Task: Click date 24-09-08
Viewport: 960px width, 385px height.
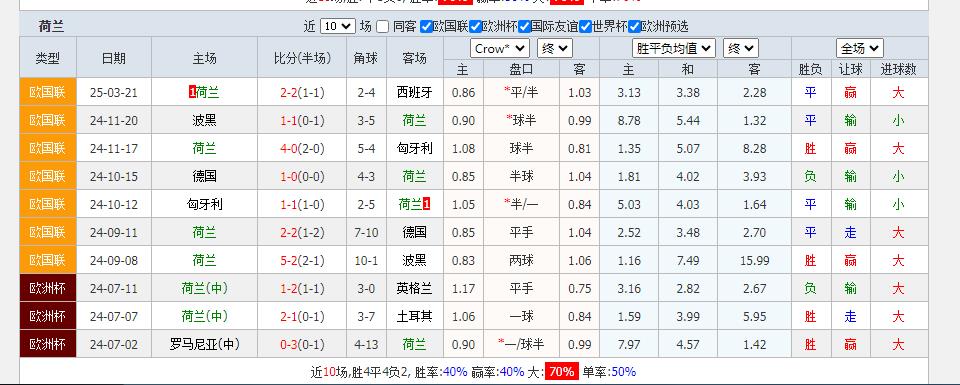Action: point(114,261)
